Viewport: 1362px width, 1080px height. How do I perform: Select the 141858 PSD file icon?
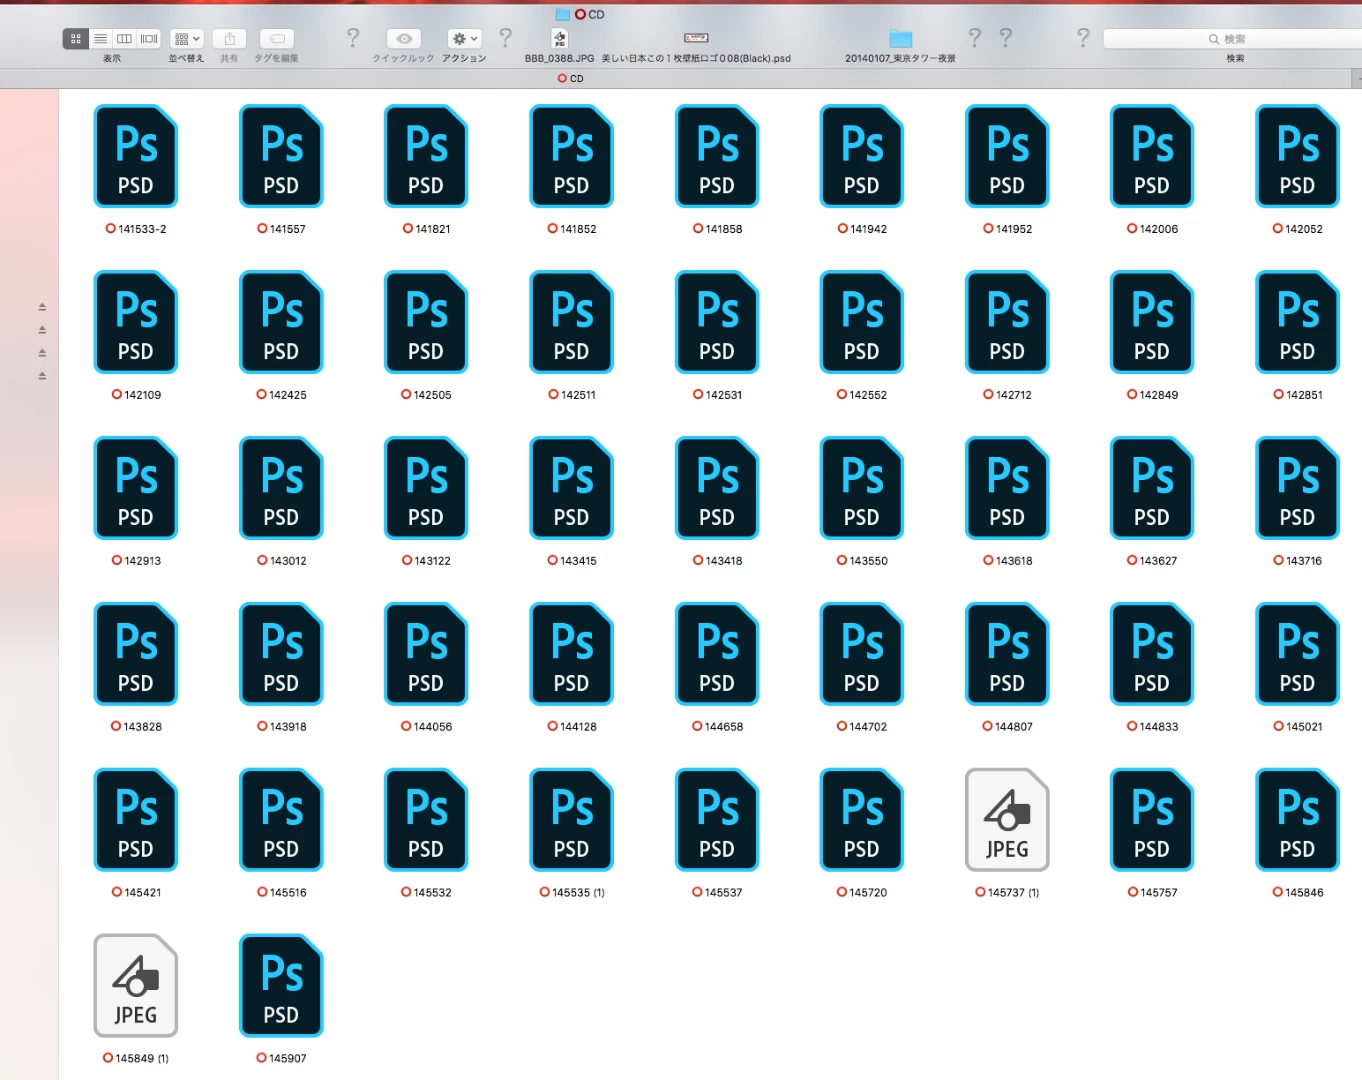[717, 156]
